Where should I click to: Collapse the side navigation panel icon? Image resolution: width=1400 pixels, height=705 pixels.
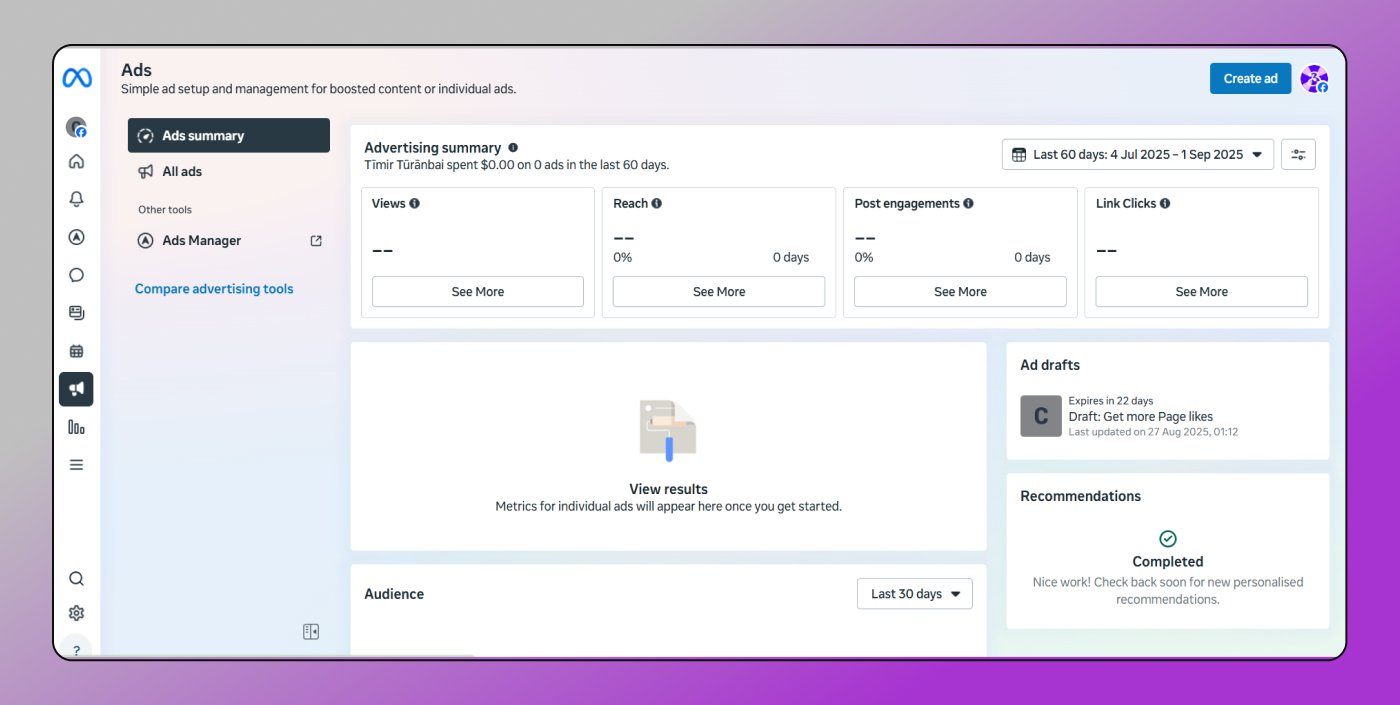[311, 631]
